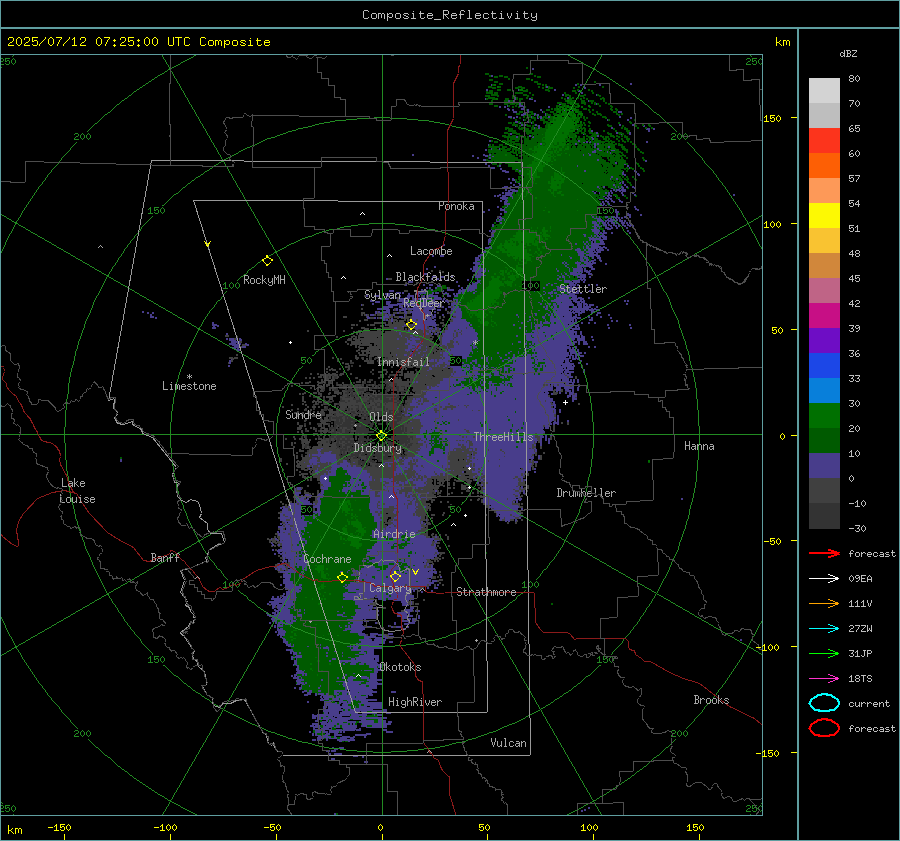Click the Hanna city label
Screen dimensions: 900x841
click(699, 446)
